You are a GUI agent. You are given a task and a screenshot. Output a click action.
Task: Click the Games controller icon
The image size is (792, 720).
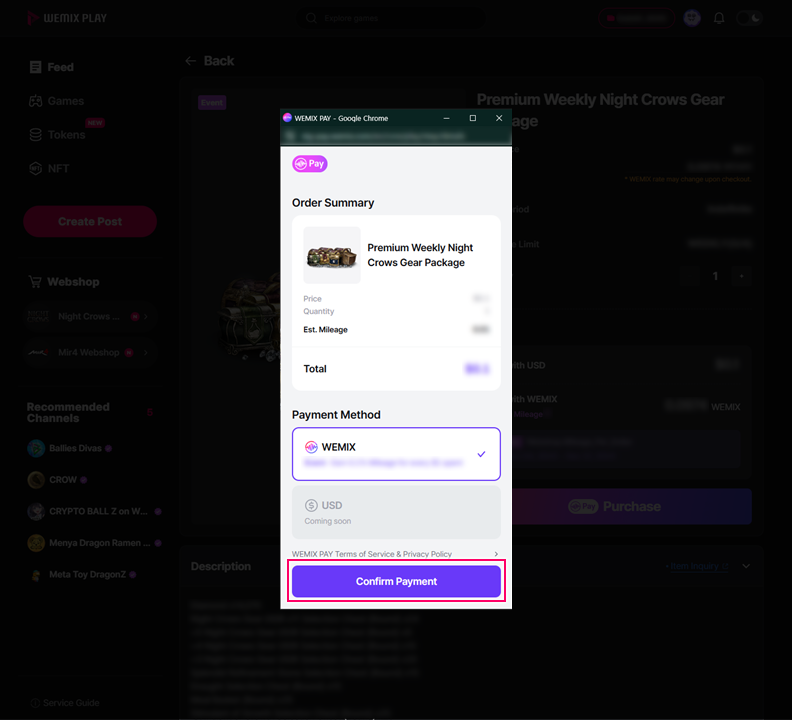(35, 101)
